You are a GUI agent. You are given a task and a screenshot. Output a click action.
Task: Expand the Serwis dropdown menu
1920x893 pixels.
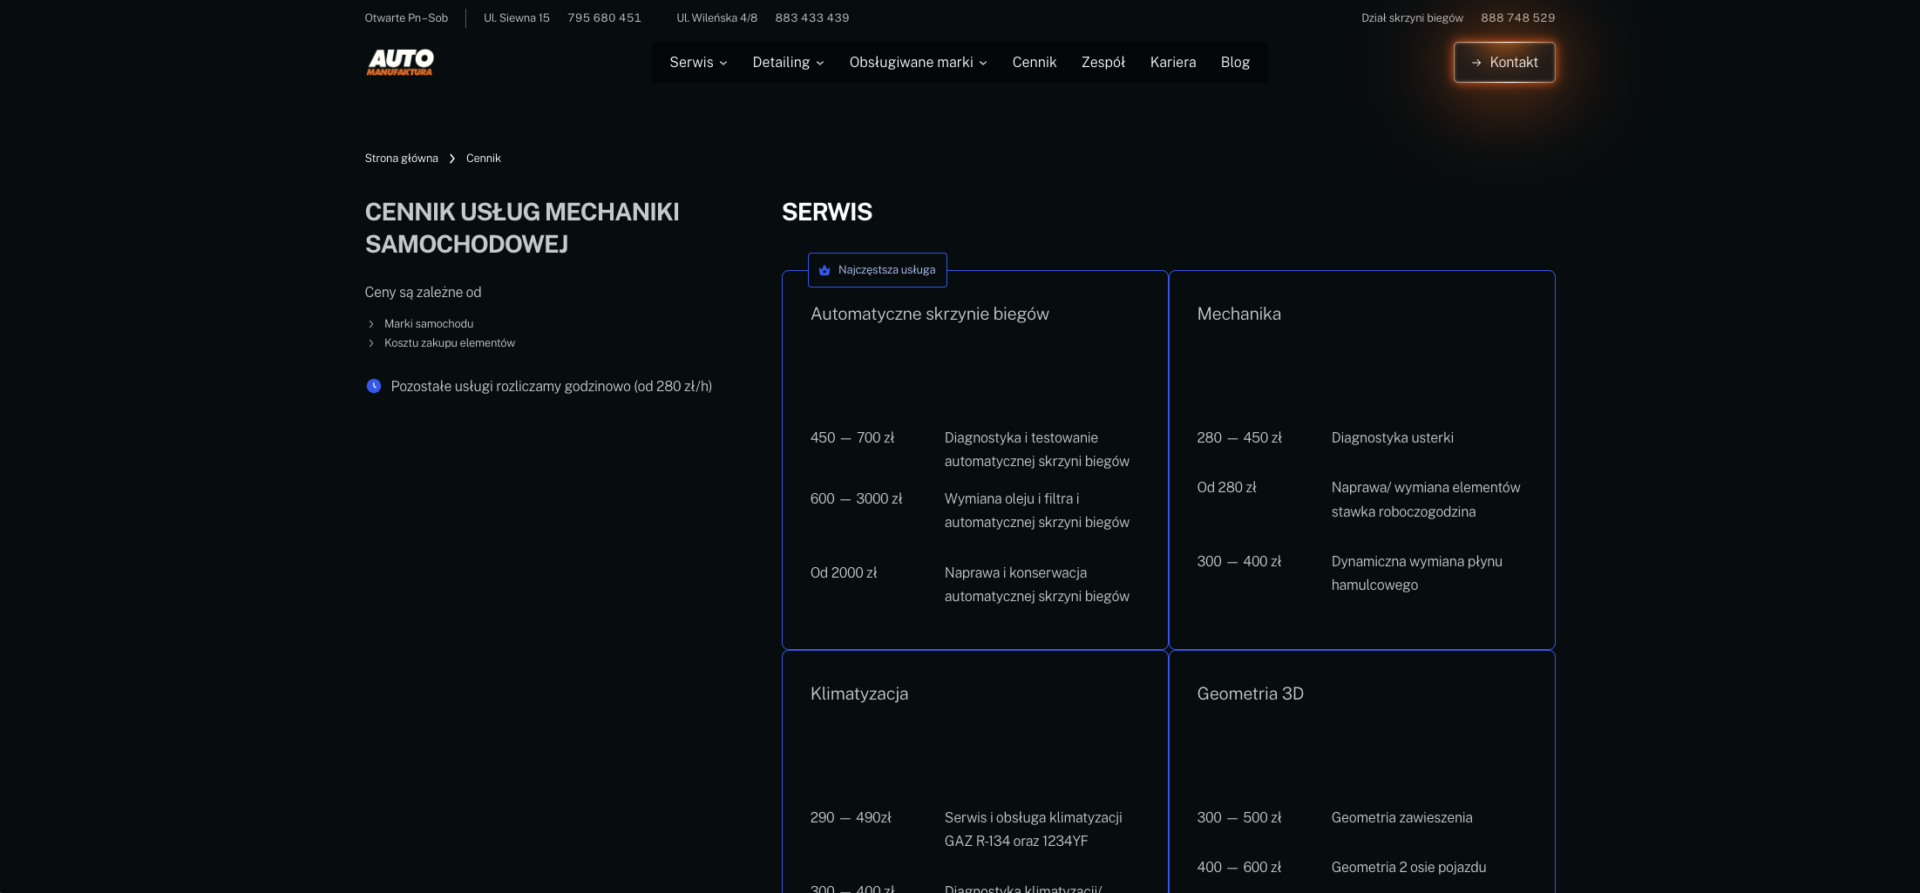click(x=698, y=62)
